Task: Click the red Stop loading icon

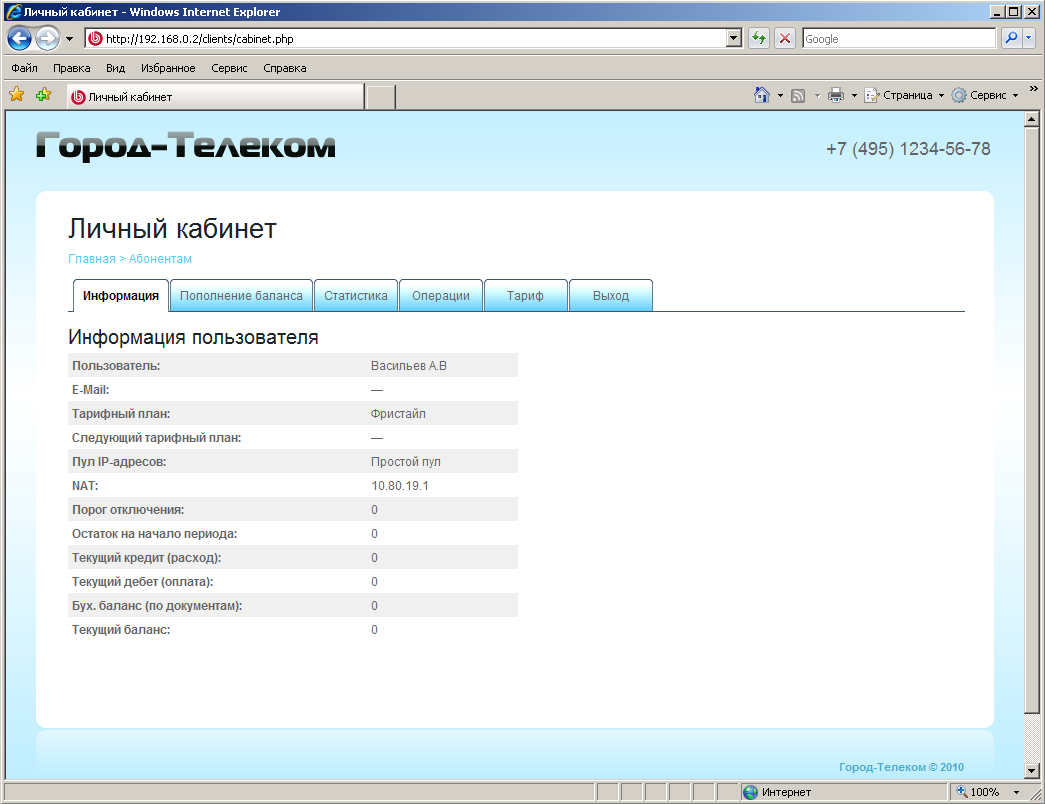Action: pyautogui.click(x=785, y=39)
